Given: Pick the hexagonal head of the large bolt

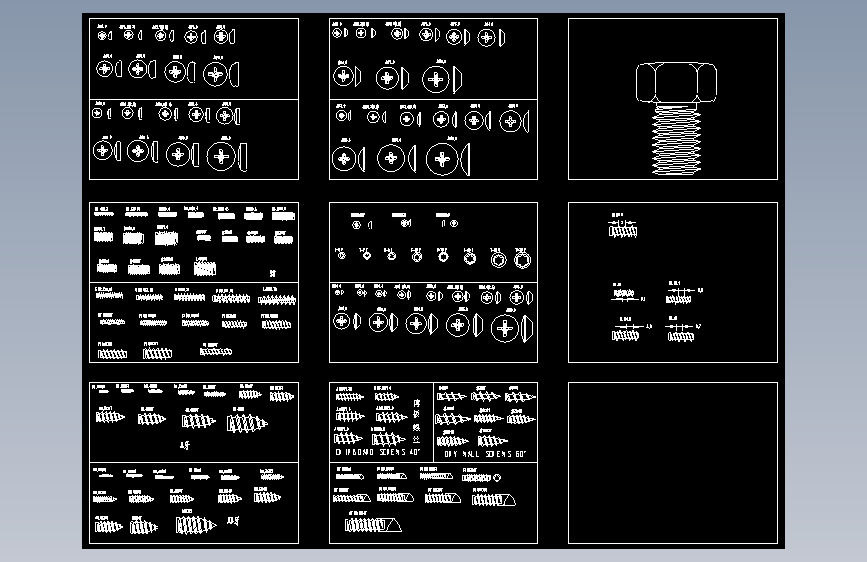Looking at the screenshot, I should (x=676, y=82).
